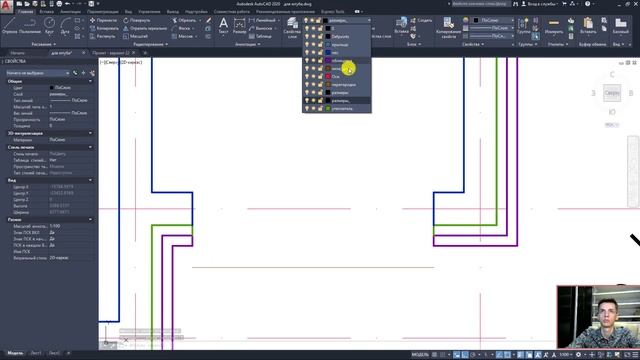Click the new drawing tab plus button
The image size is (640, 360).
pyautogui.click(x=145, y=53)
